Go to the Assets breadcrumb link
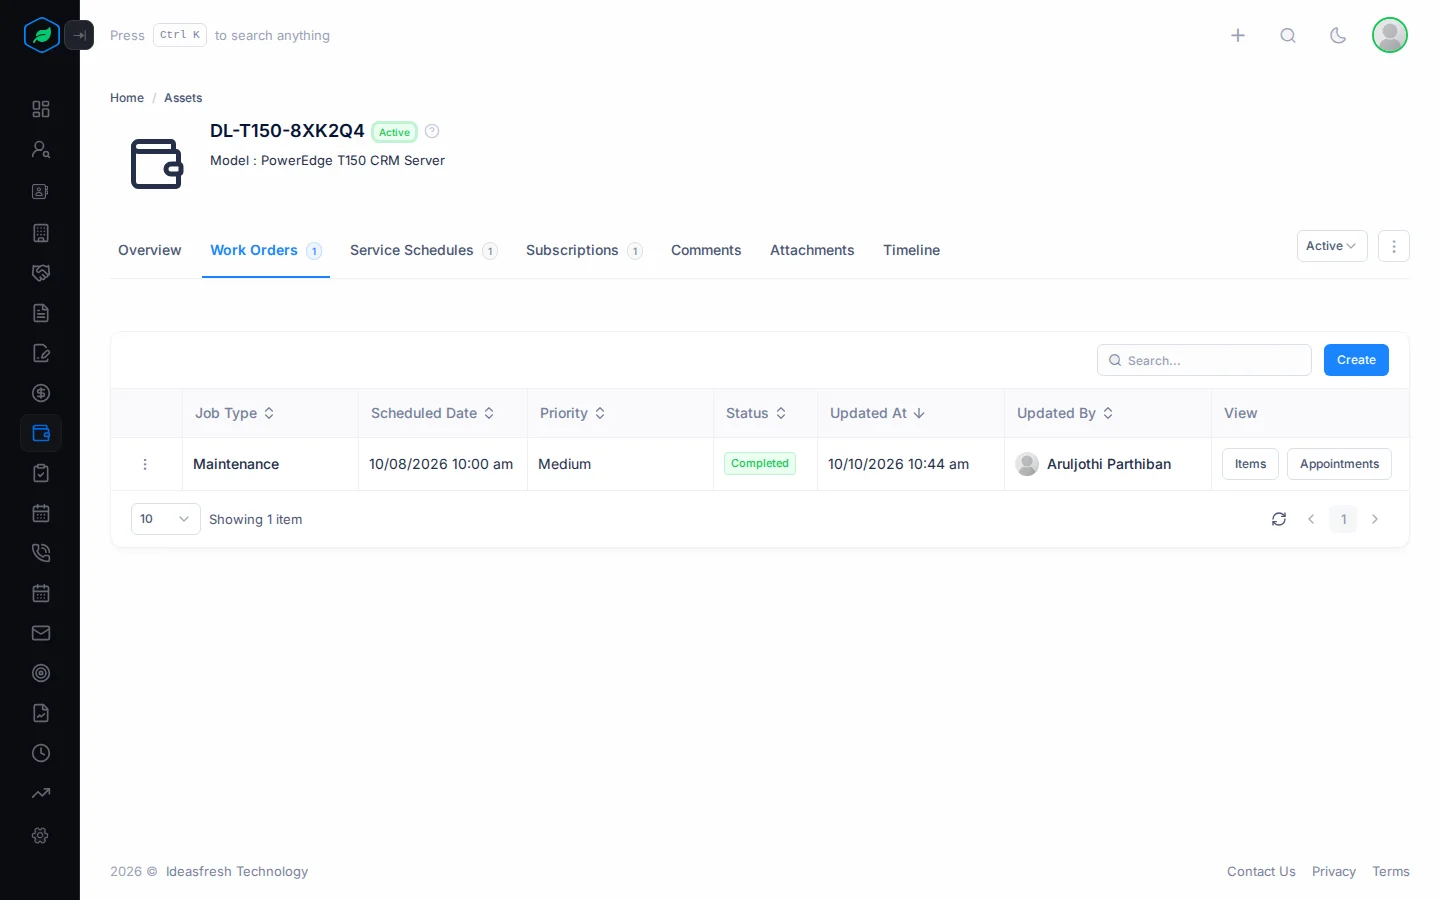The width and height of the screenshot is (1440, 900). pyautogui.click(x=183, y=98)
